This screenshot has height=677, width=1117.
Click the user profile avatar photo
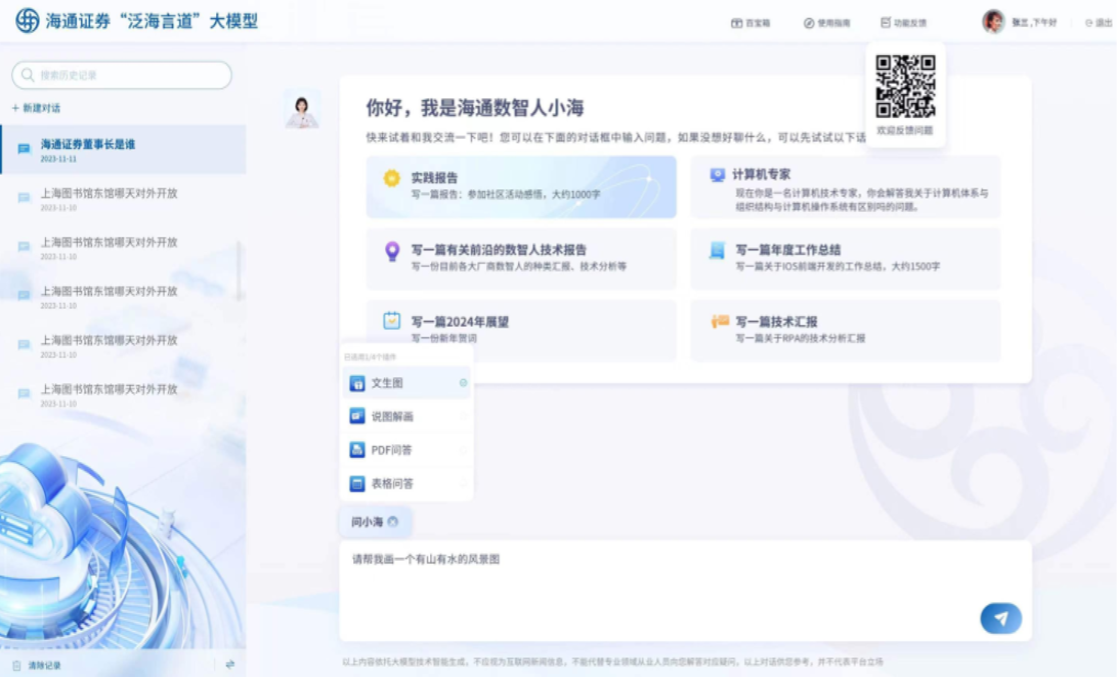pyautogui.click(x=993, y=21)
